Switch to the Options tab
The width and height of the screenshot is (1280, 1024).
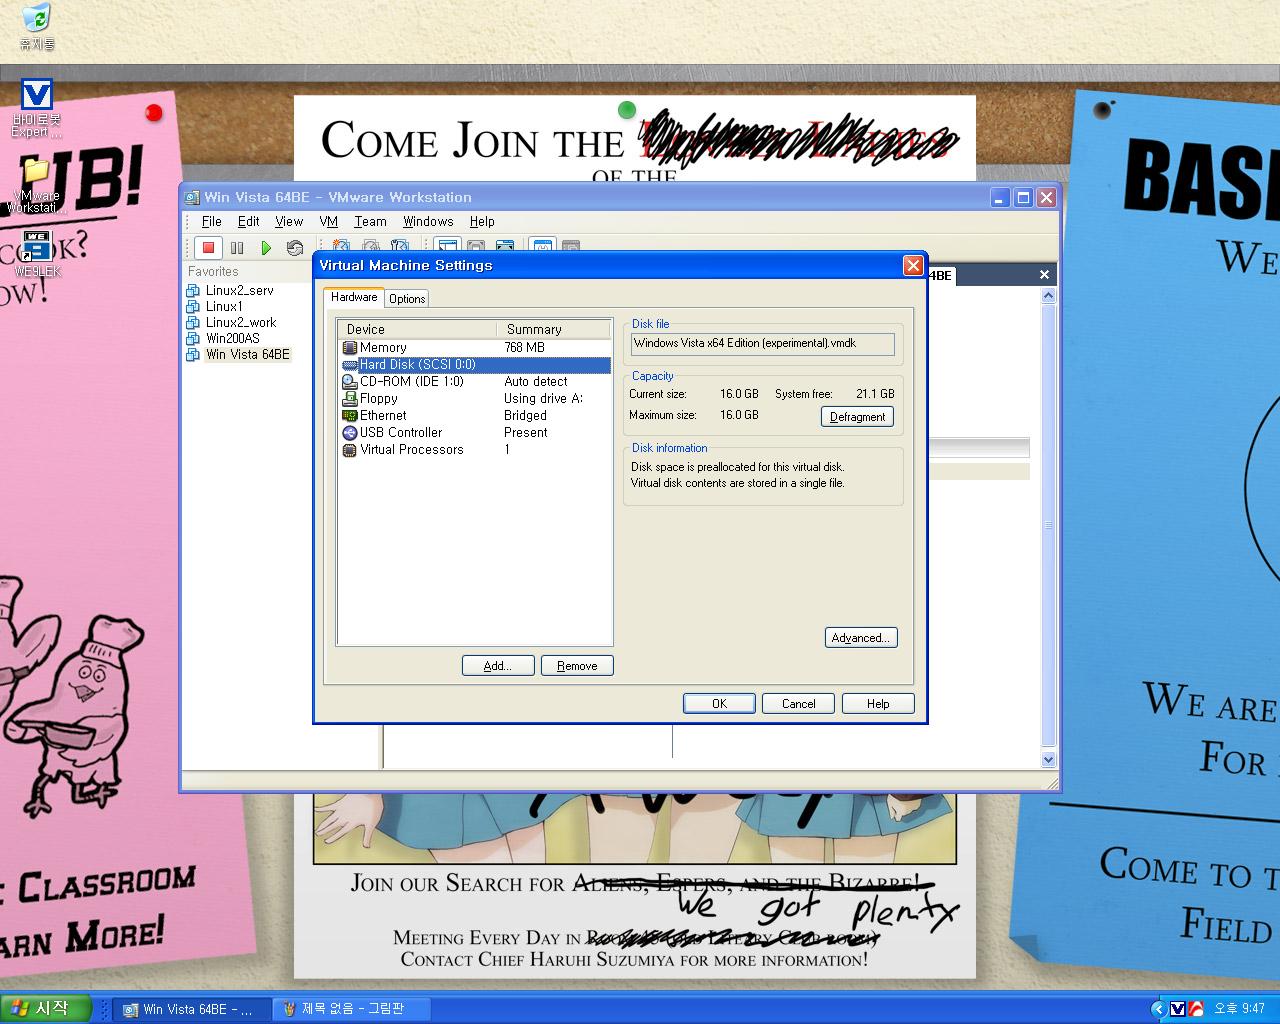click(407, 298)
